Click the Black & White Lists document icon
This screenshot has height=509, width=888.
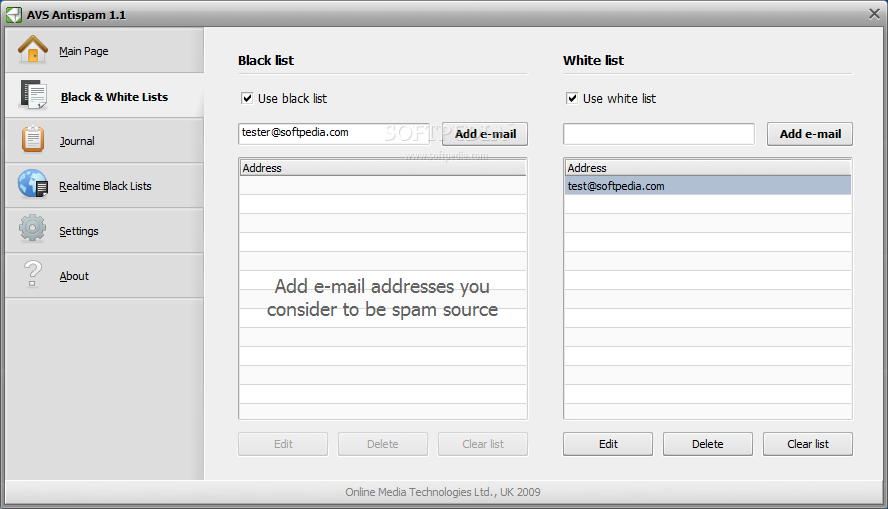33,95
